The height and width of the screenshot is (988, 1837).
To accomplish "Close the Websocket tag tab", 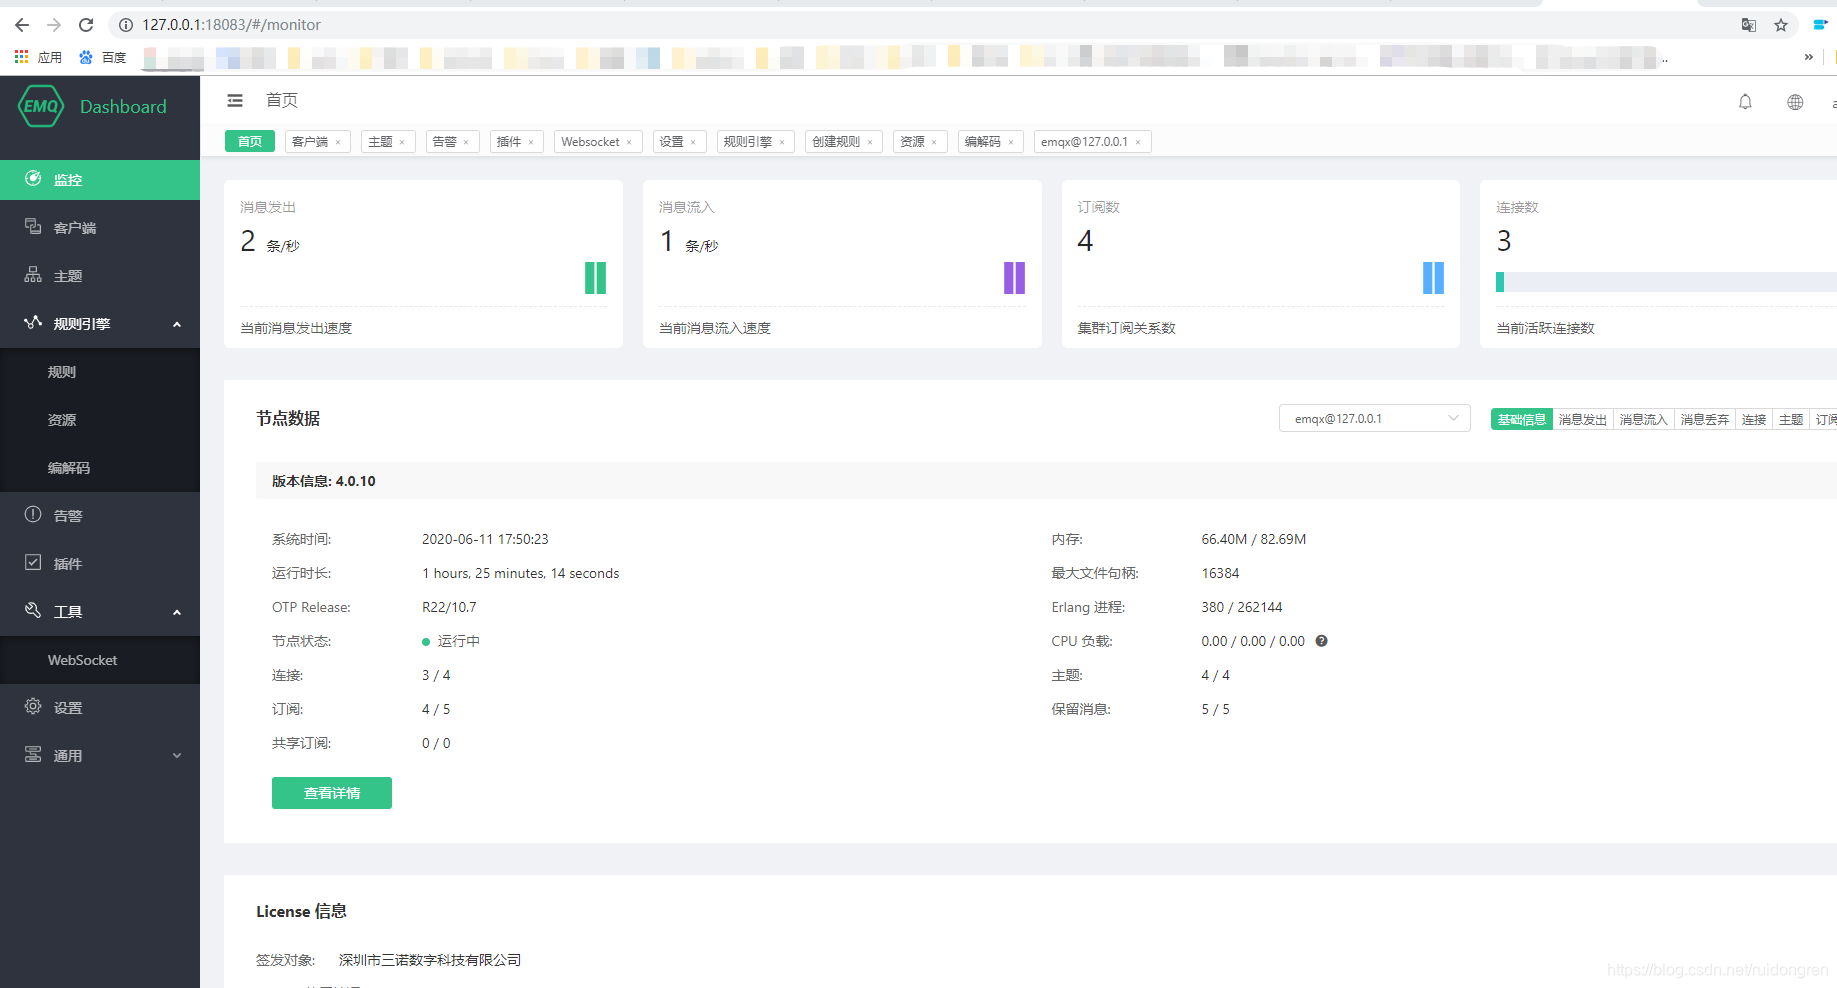I will (629, 142).
